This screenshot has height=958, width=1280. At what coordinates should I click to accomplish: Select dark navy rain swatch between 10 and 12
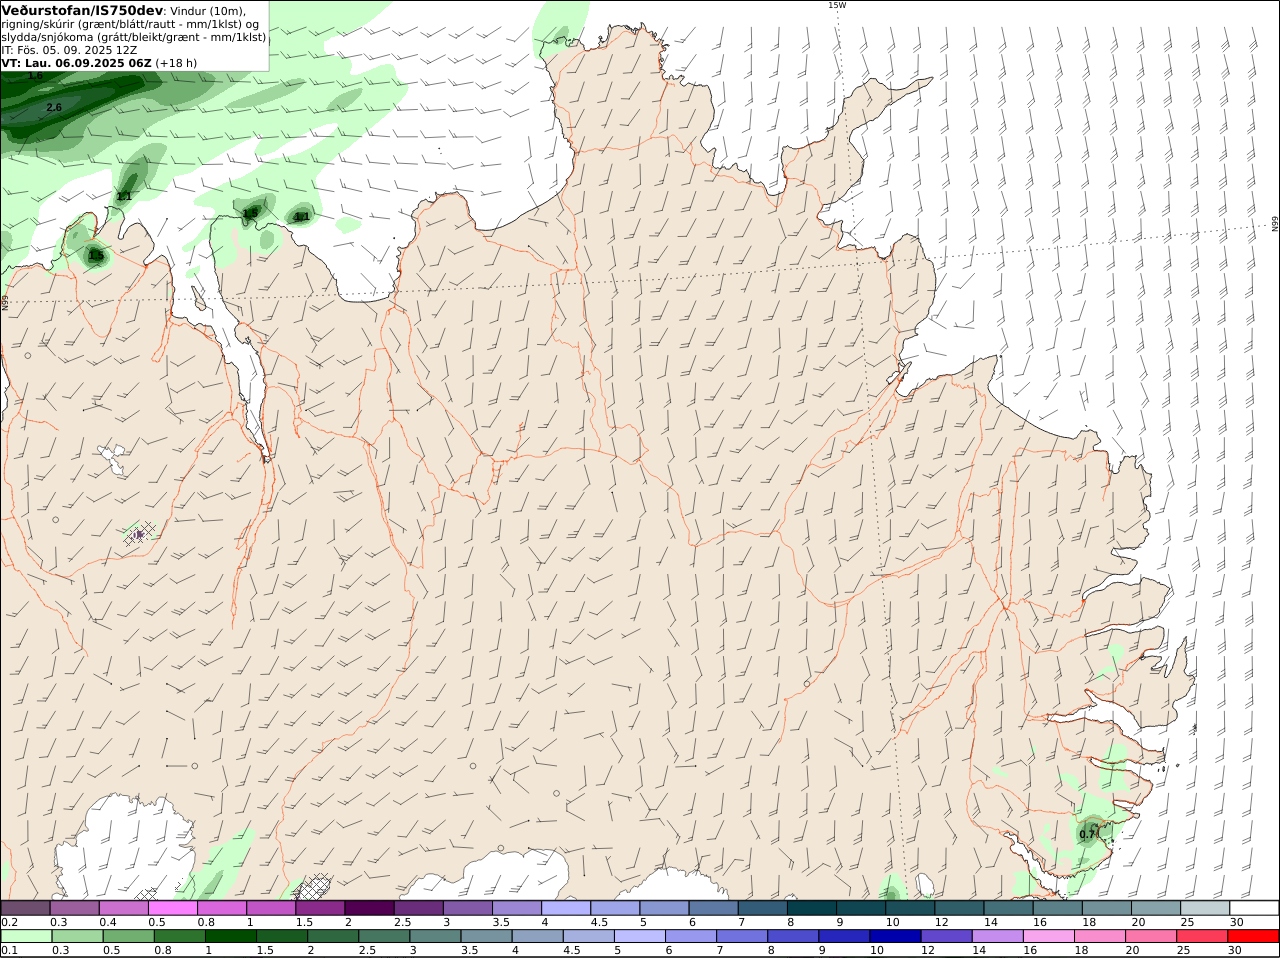pyautogui.click(x=894, y=936)
